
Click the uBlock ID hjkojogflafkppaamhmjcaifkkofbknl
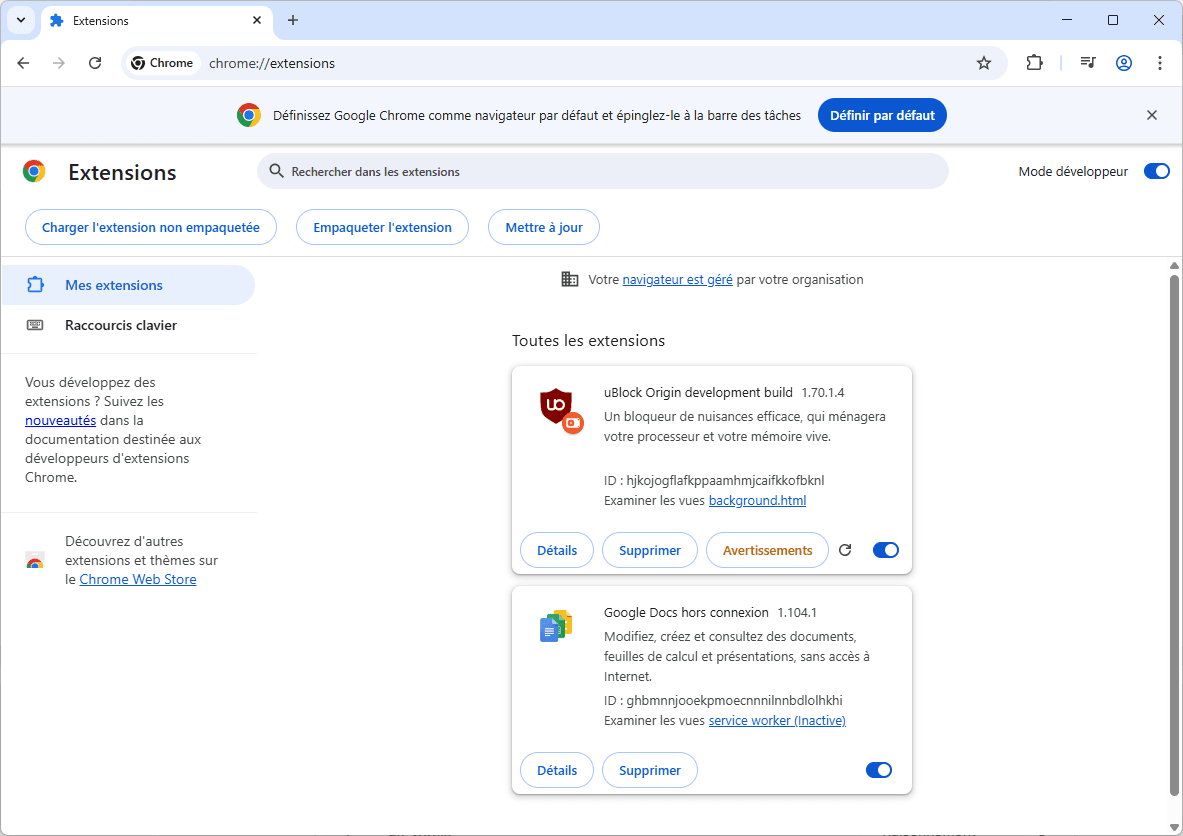[x=725, y=481]
